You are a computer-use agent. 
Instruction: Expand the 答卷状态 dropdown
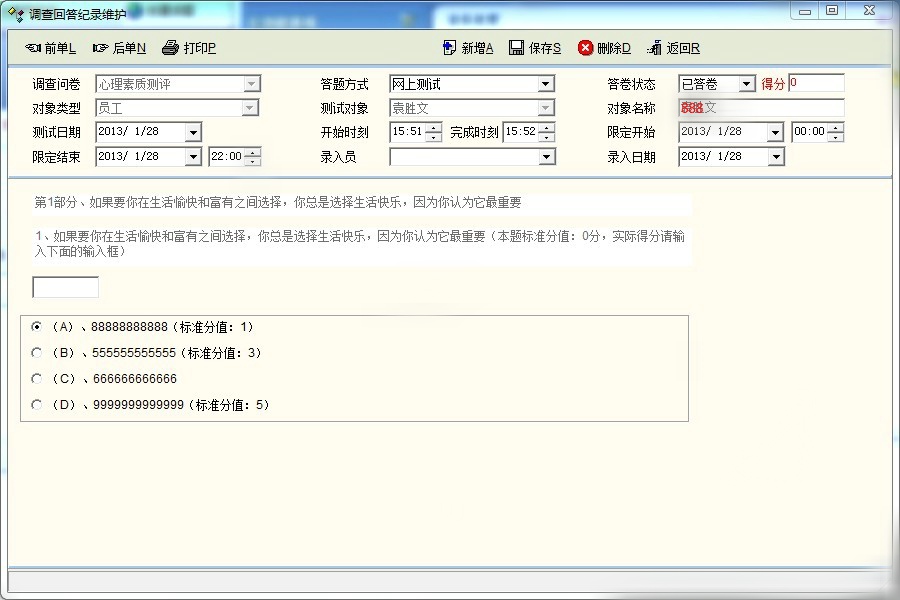pos(746,84)
